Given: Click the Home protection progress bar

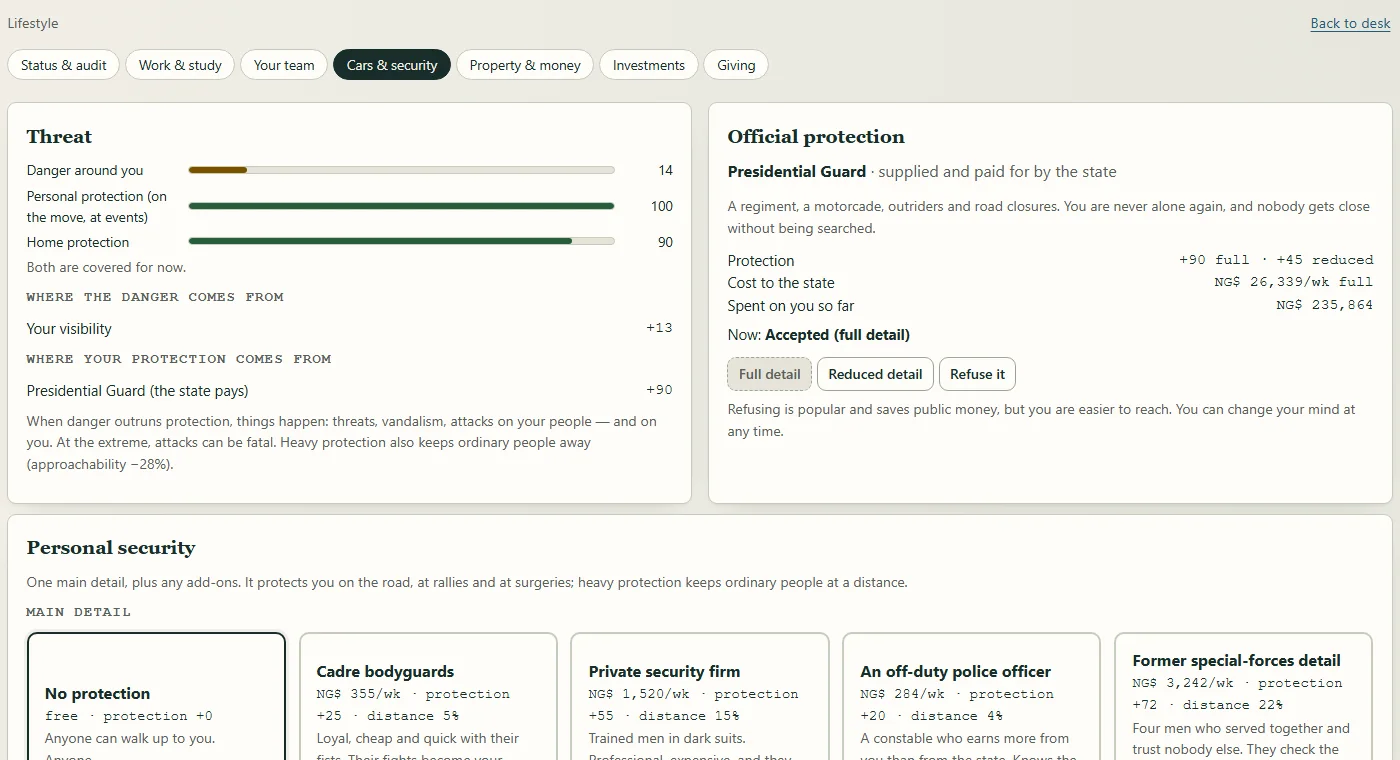Looking at the screenshot, I should 401,241.
